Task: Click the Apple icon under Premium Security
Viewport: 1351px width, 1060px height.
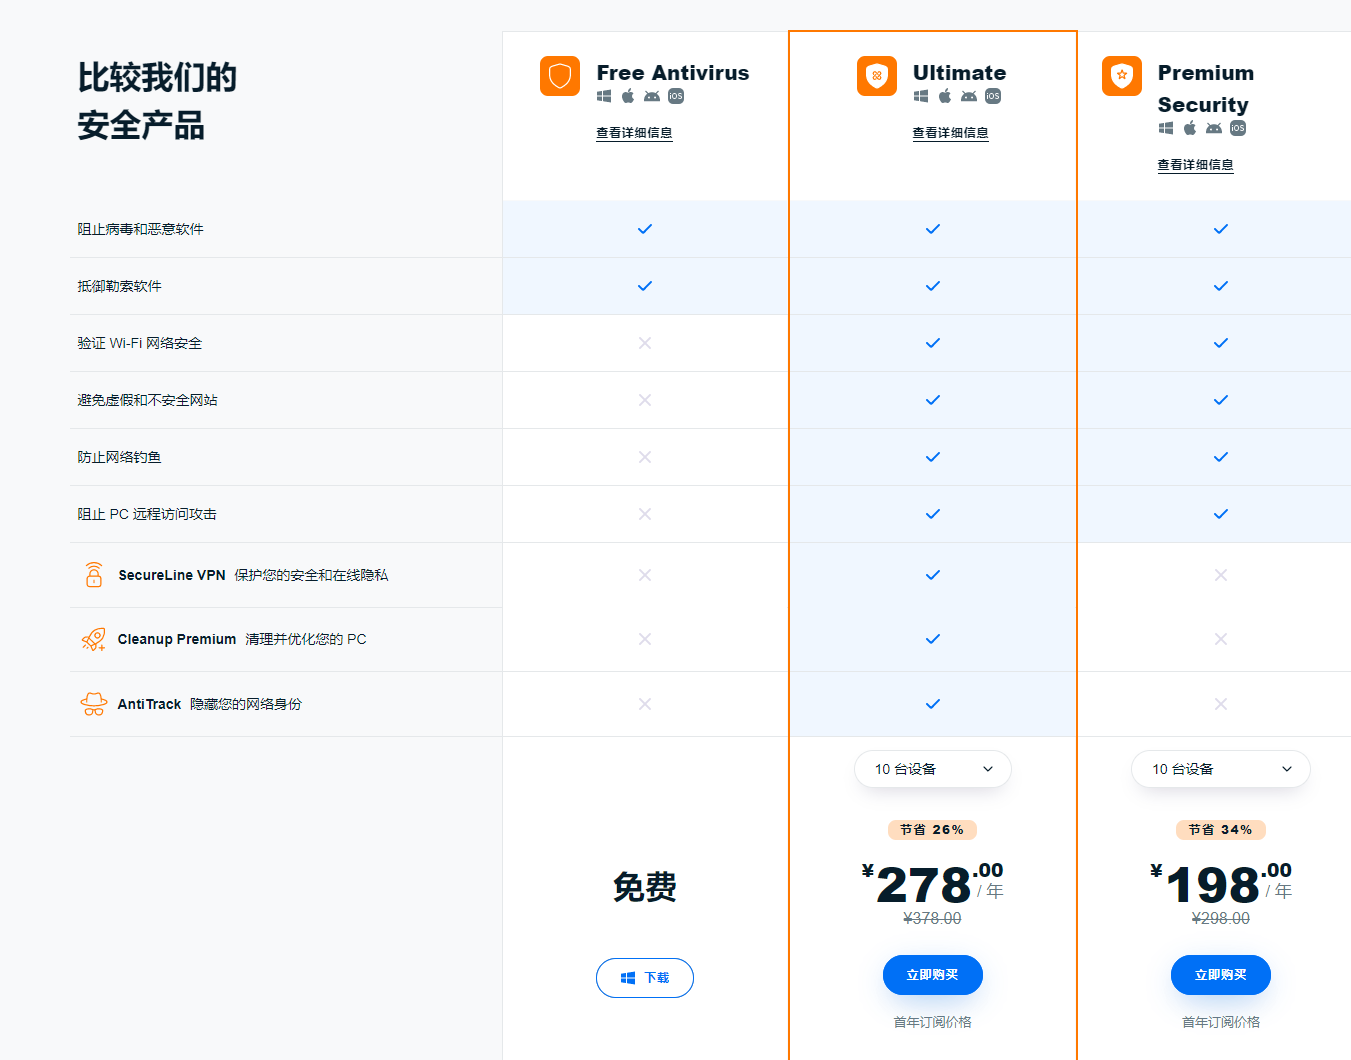Action: click(1190, 128)
